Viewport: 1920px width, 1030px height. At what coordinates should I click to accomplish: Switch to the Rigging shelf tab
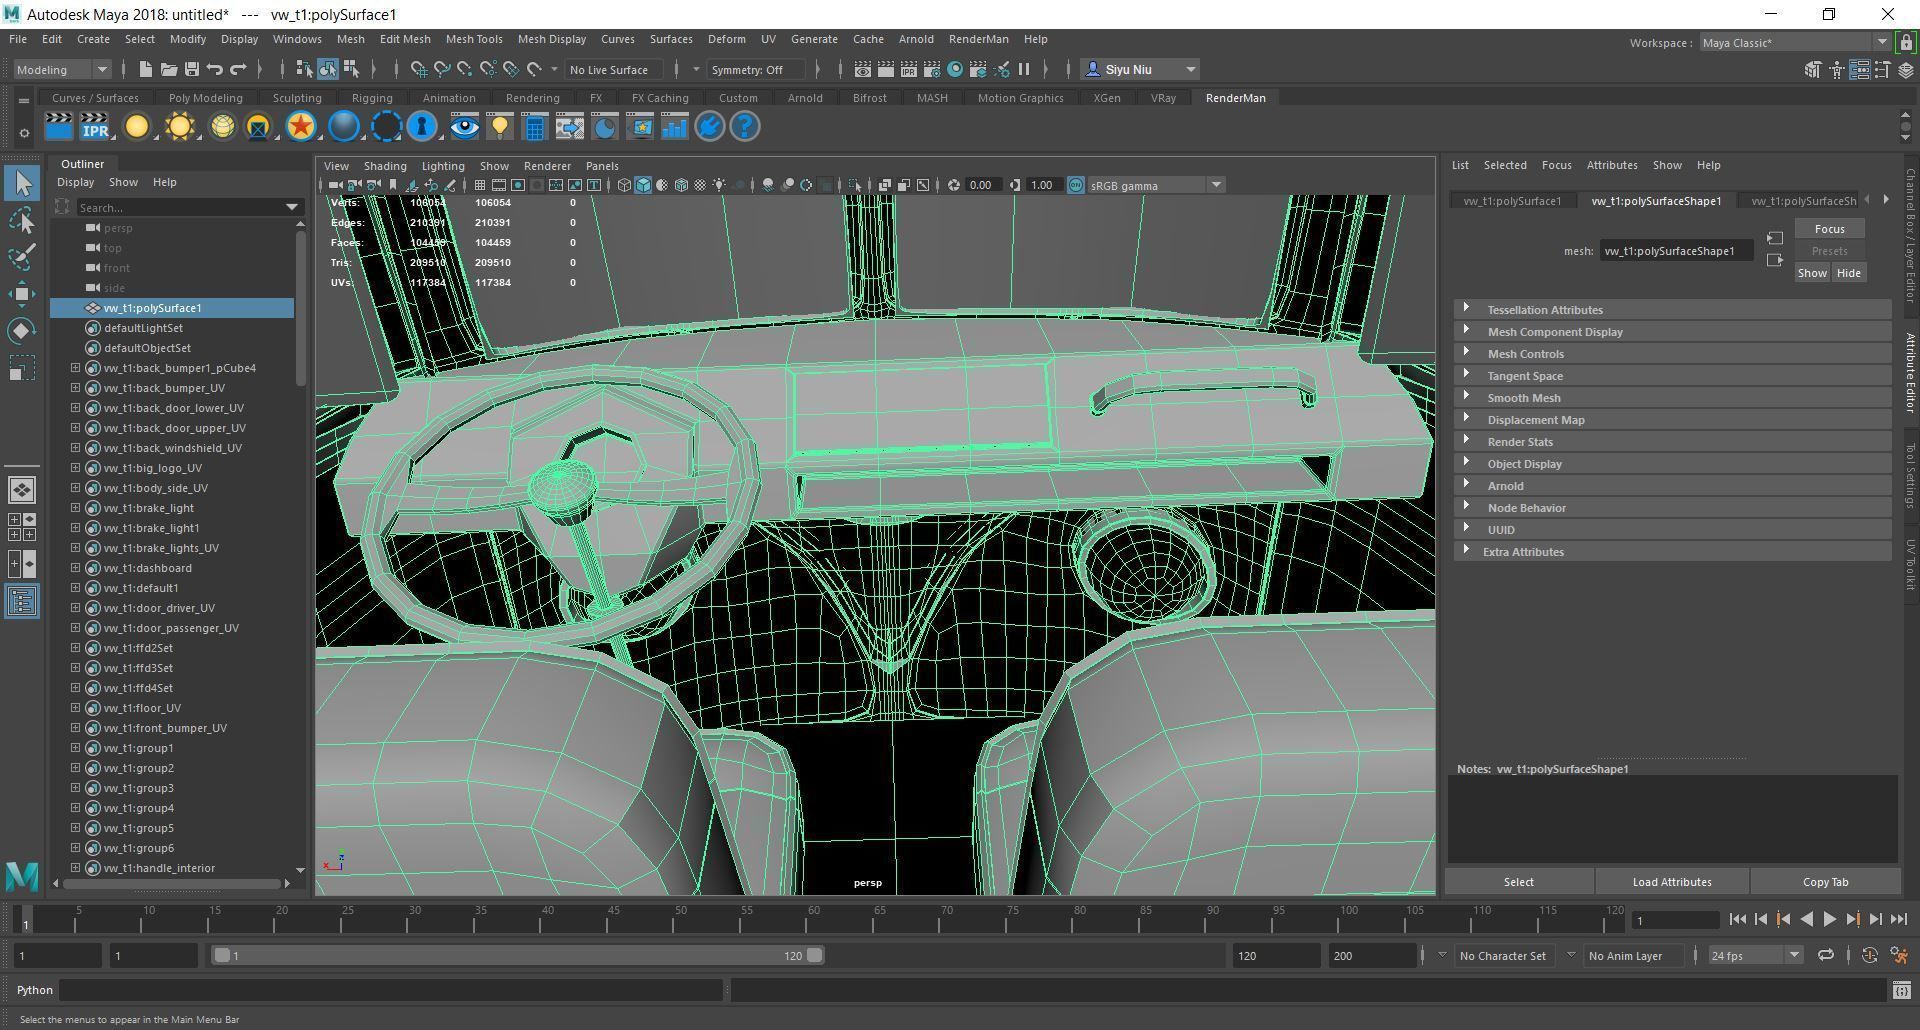[372, 98]
